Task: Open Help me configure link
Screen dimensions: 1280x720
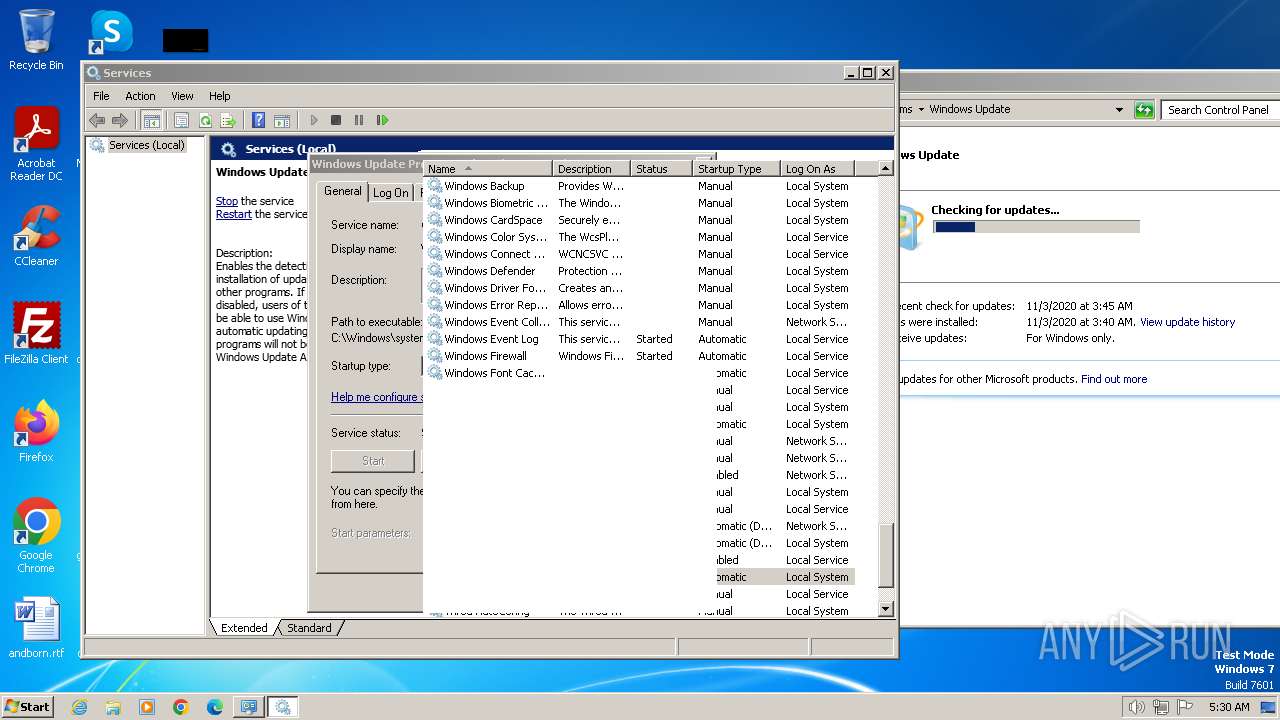Action: click(375, 397)
